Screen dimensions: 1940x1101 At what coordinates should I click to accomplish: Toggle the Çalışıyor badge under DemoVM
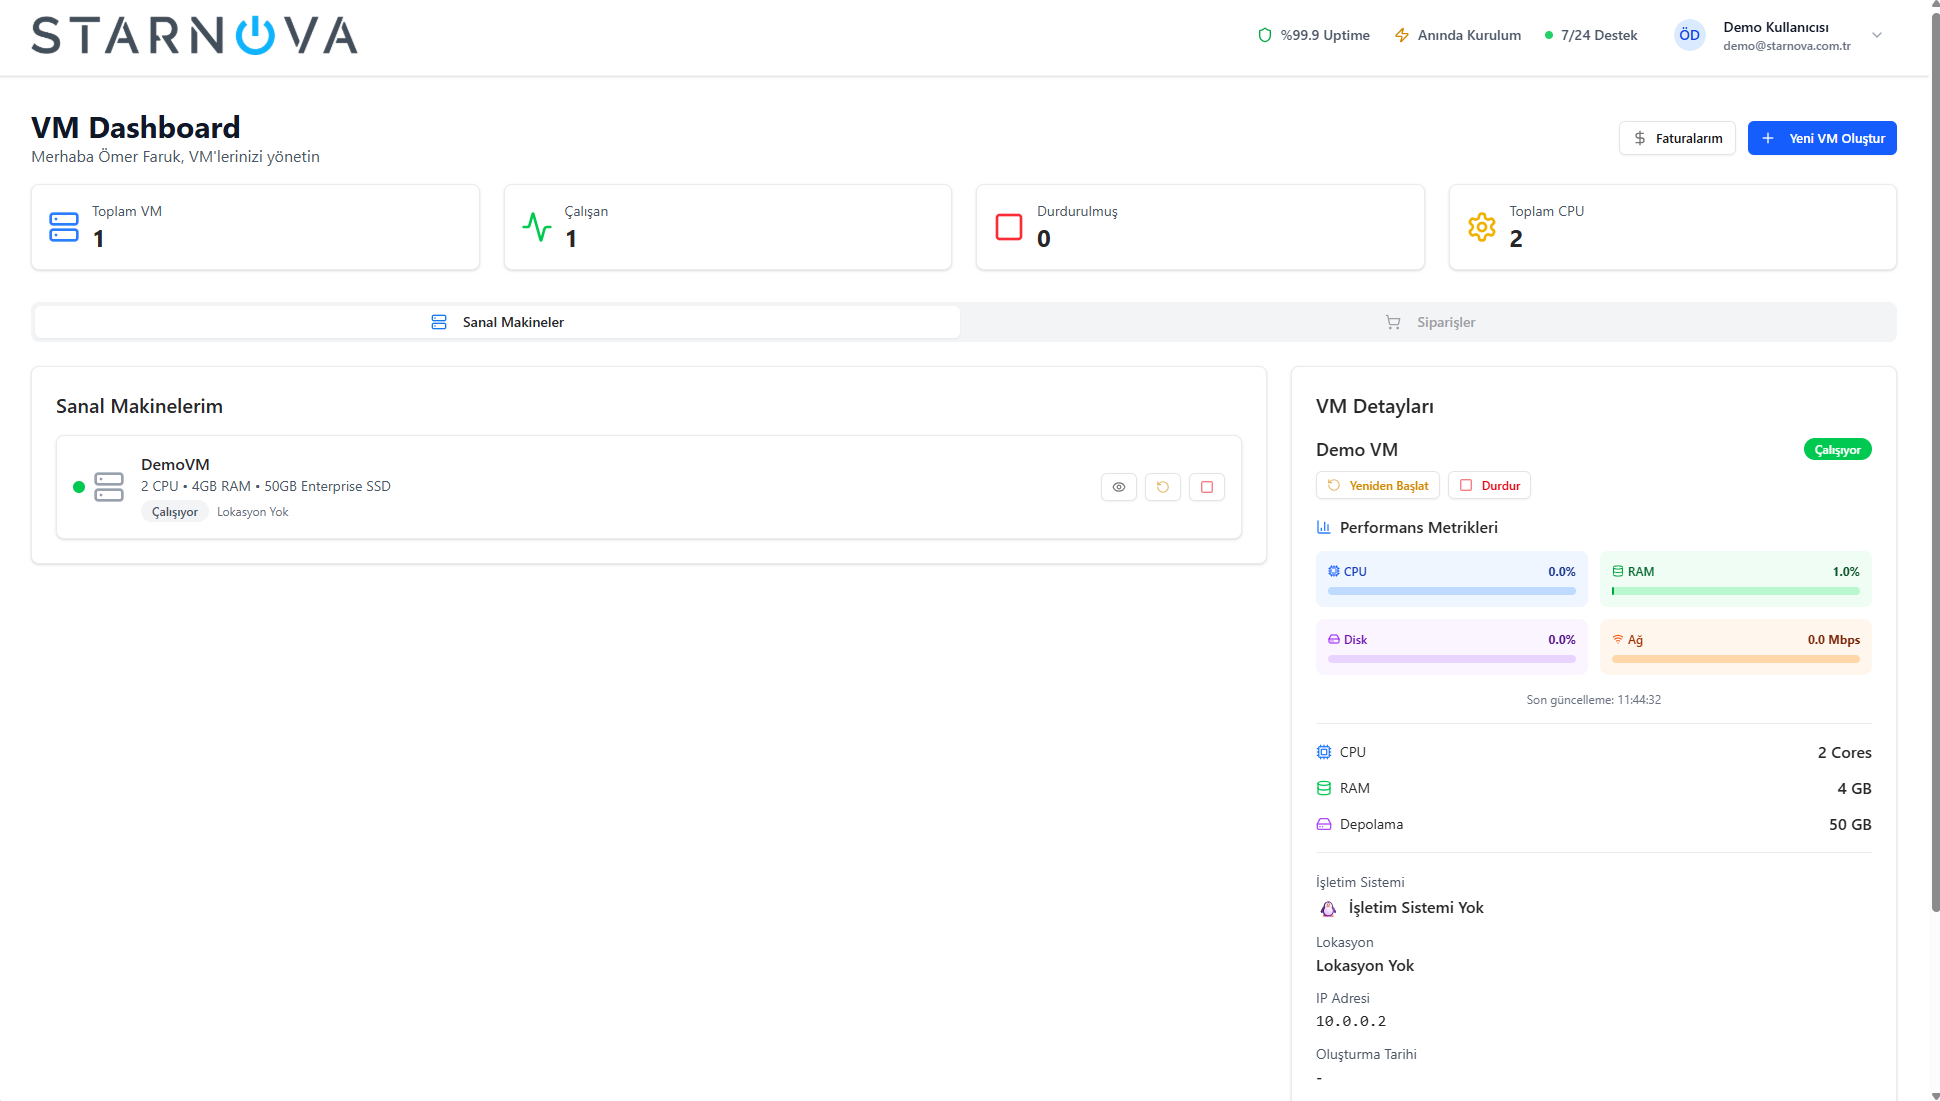(174, 511)
